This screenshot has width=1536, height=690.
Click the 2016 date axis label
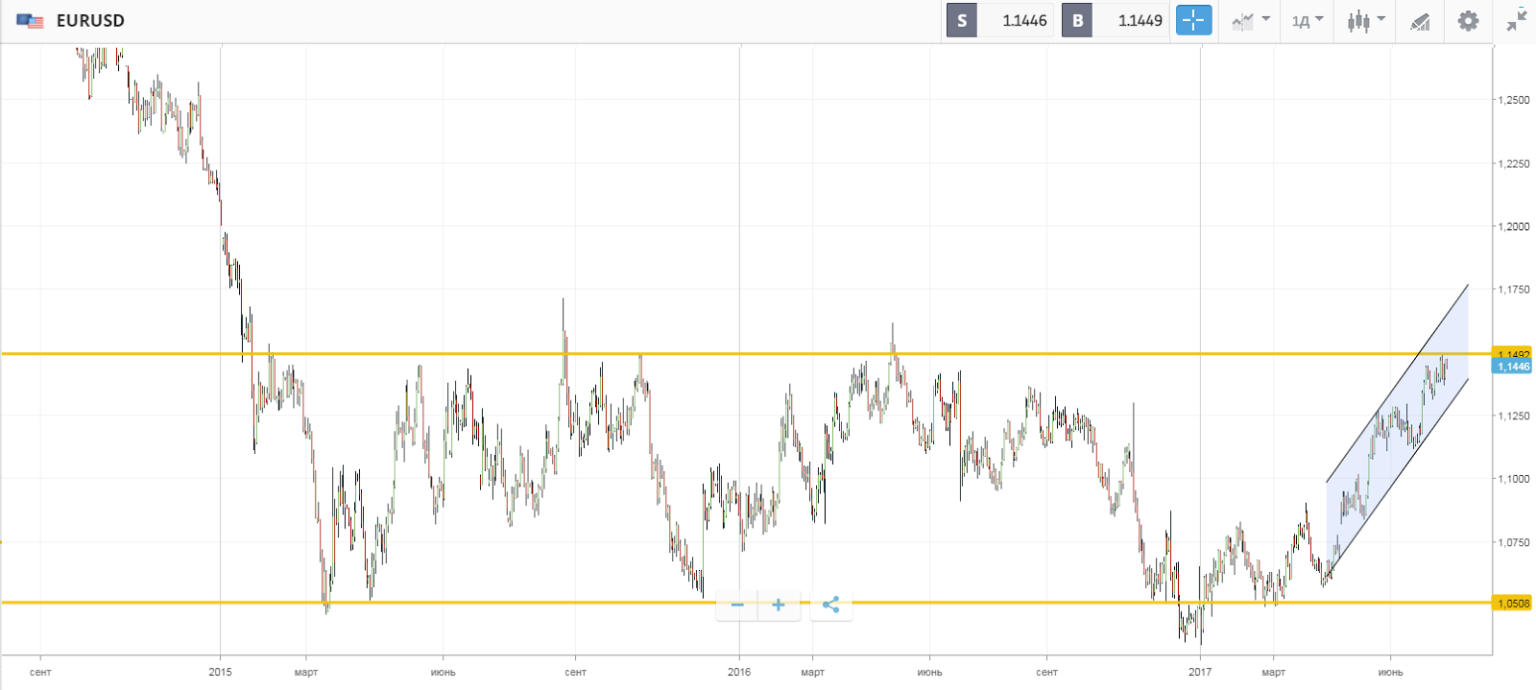(739, 671)
